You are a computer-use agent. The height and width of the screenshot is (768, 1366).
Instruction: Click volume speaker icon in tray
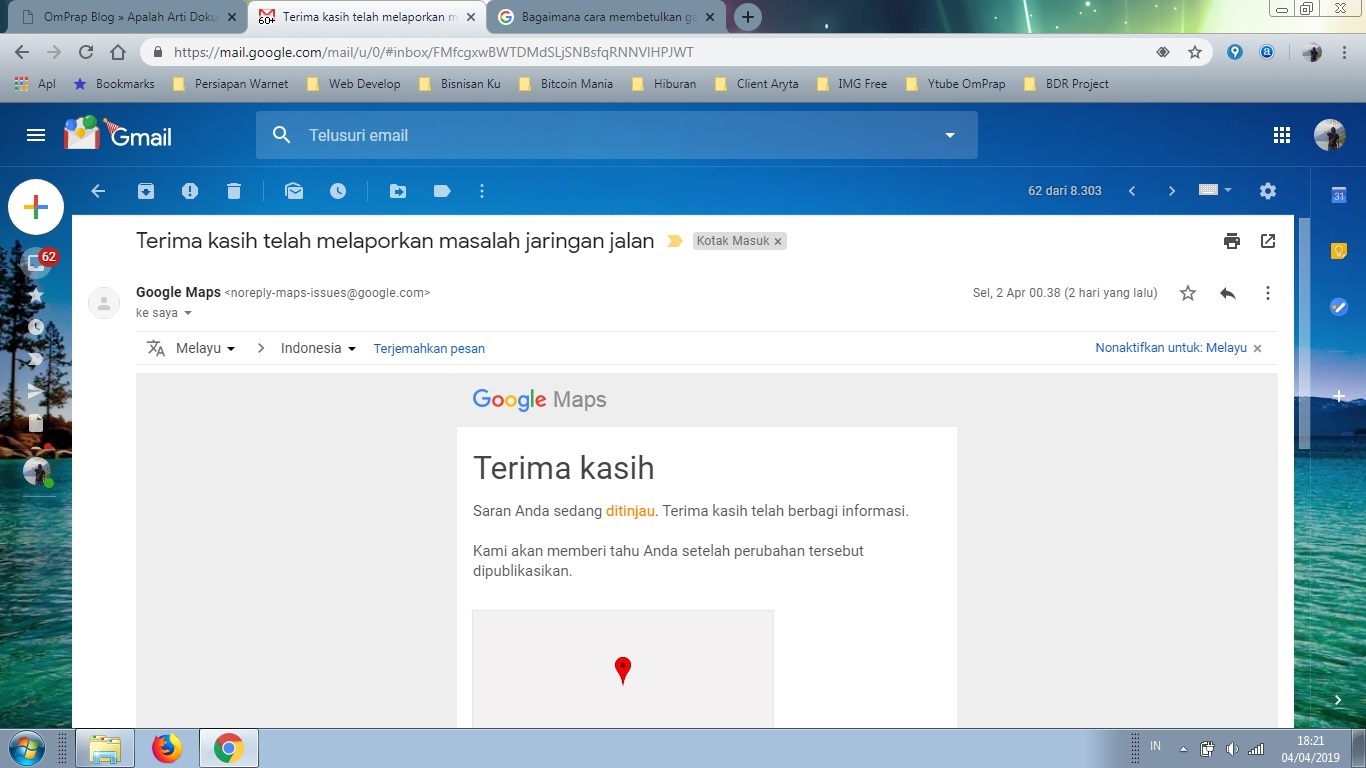pos(1232,749)
